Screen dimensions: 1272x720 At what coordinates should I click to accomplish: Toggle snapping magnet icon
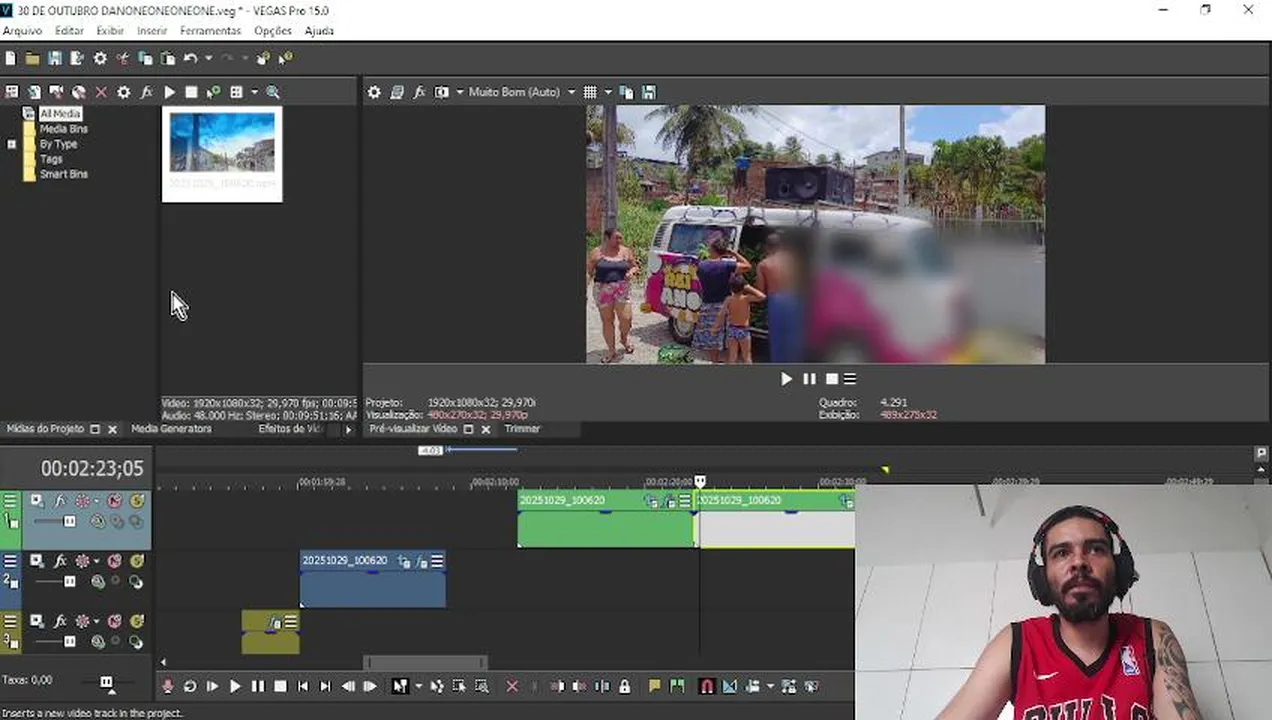tap(707, 686)
